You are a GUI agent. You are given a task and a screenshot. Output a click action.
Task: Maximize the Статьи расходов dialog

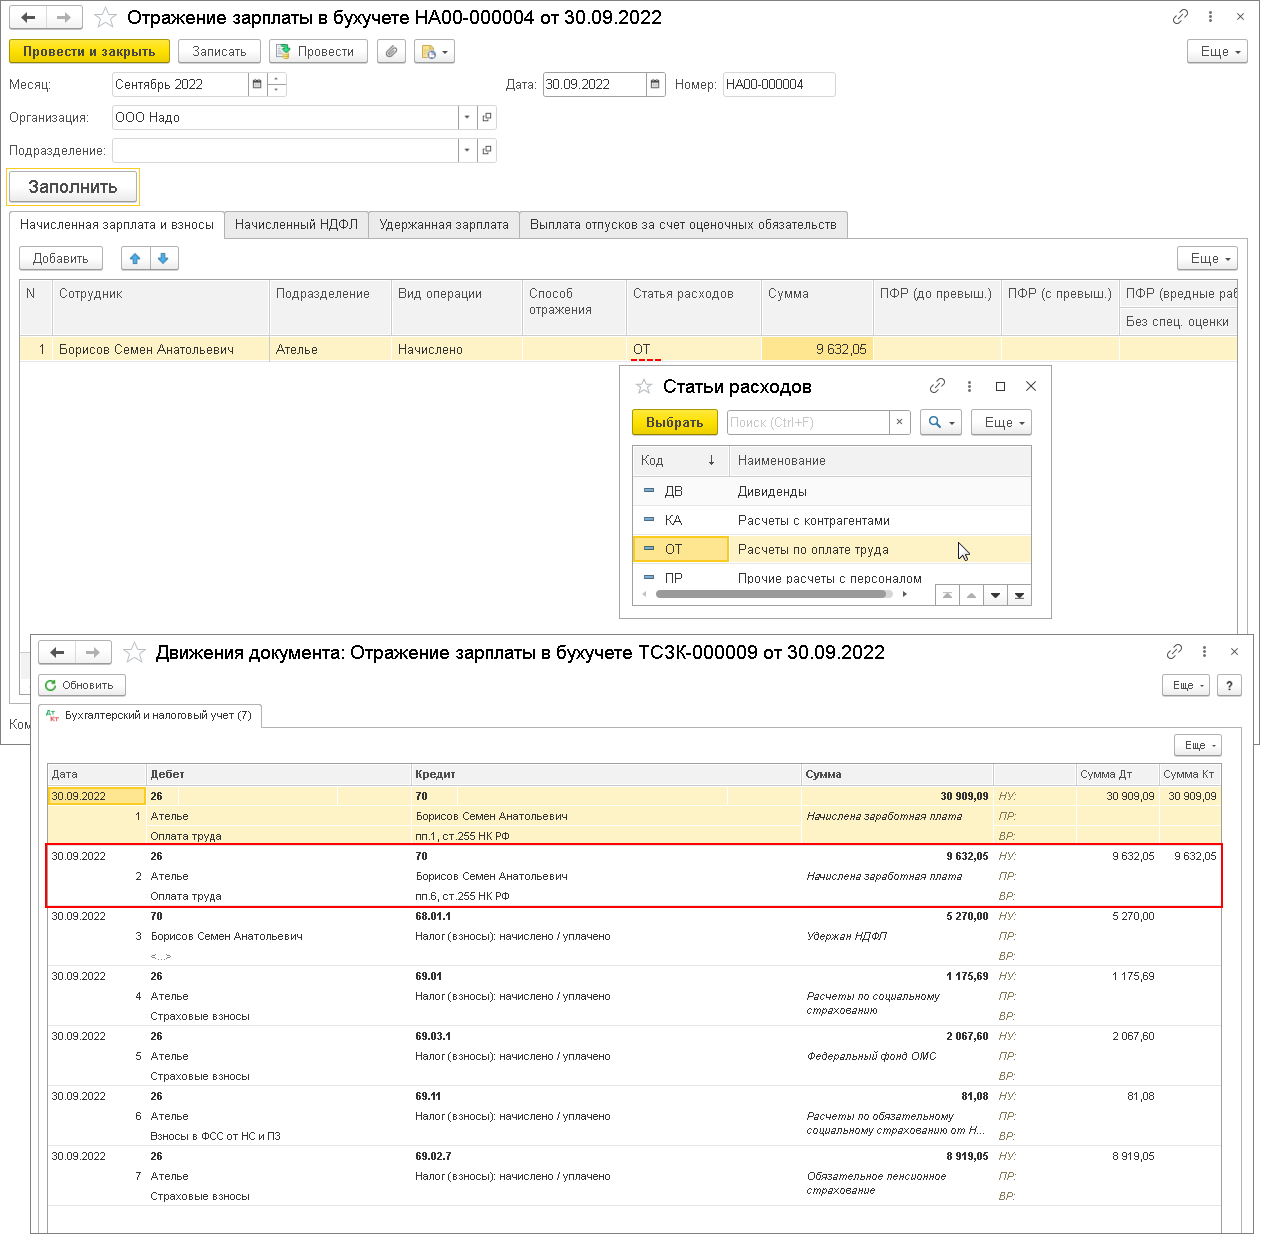coord(1000,386)
